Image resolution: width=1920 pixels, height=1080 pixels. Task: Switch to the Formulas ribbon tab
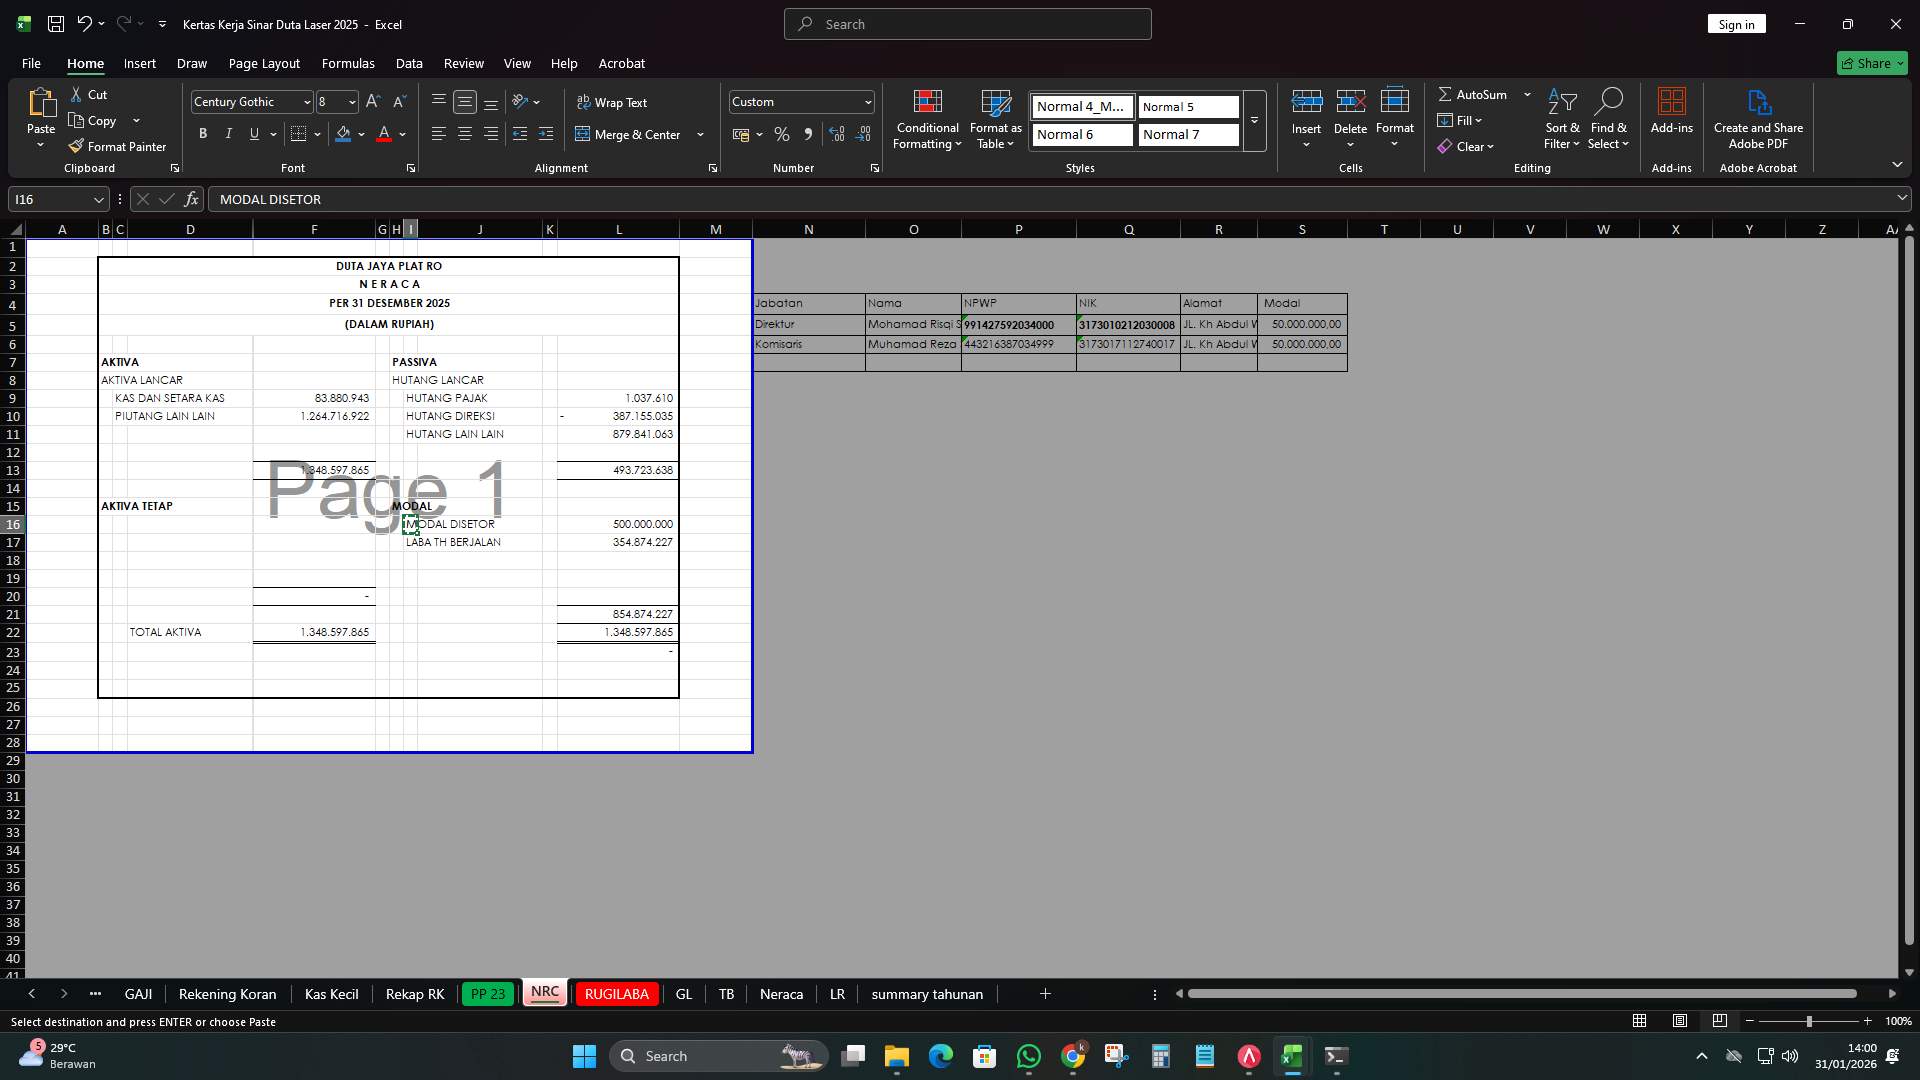coord(348,63)
